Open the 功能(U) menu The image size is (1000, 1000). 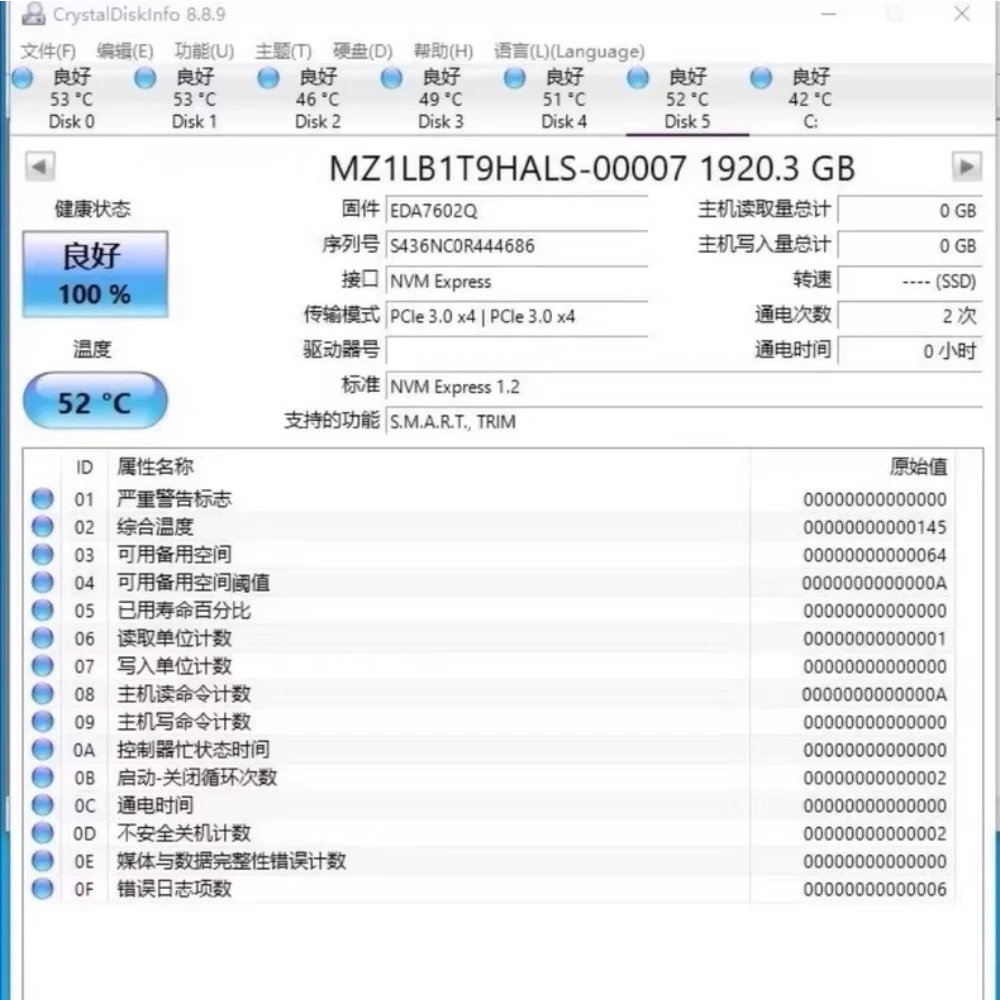205,51
